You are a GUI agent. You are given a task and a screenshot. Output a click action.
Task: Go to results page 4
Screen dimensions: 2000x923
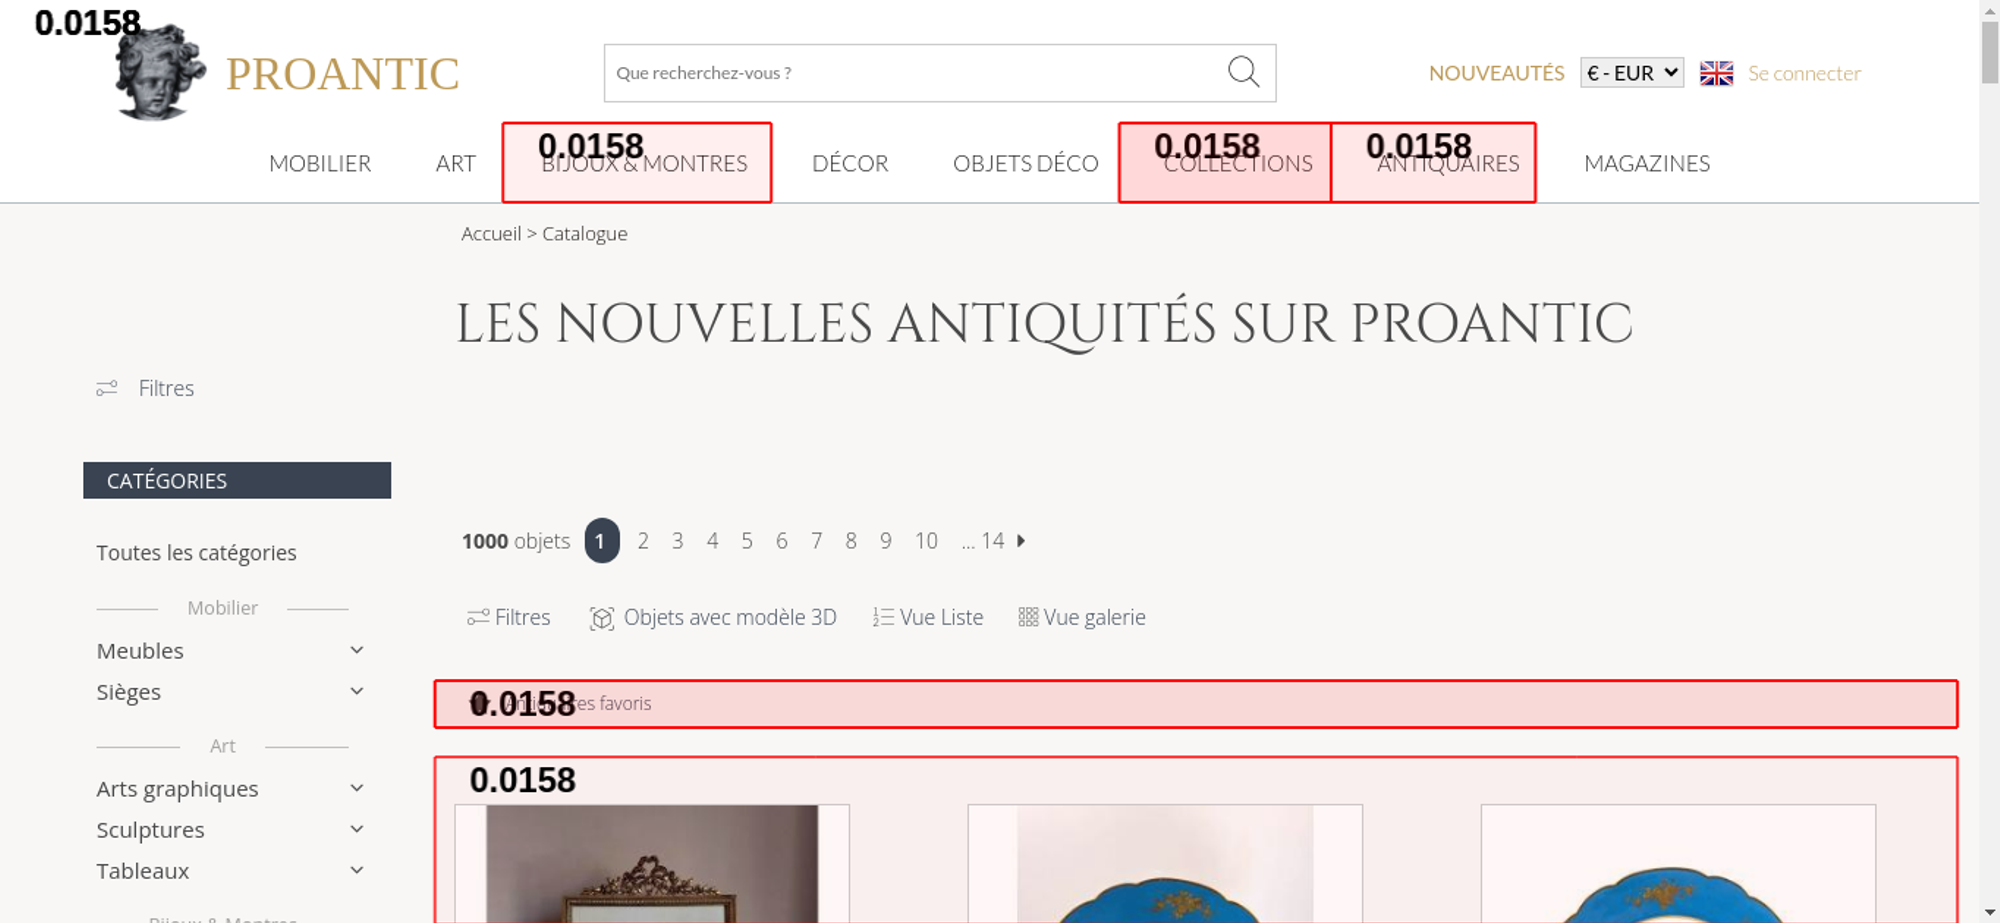coord(712,541)
